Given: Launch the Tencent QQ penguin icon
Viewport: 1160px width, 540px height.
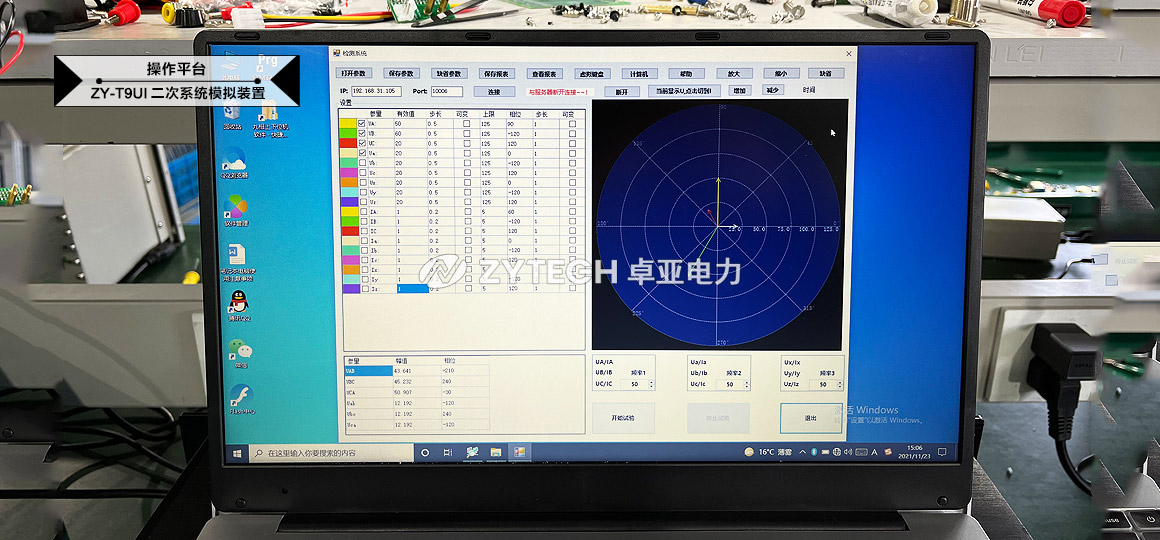Looking at the screenshot, I should (239, 306).
